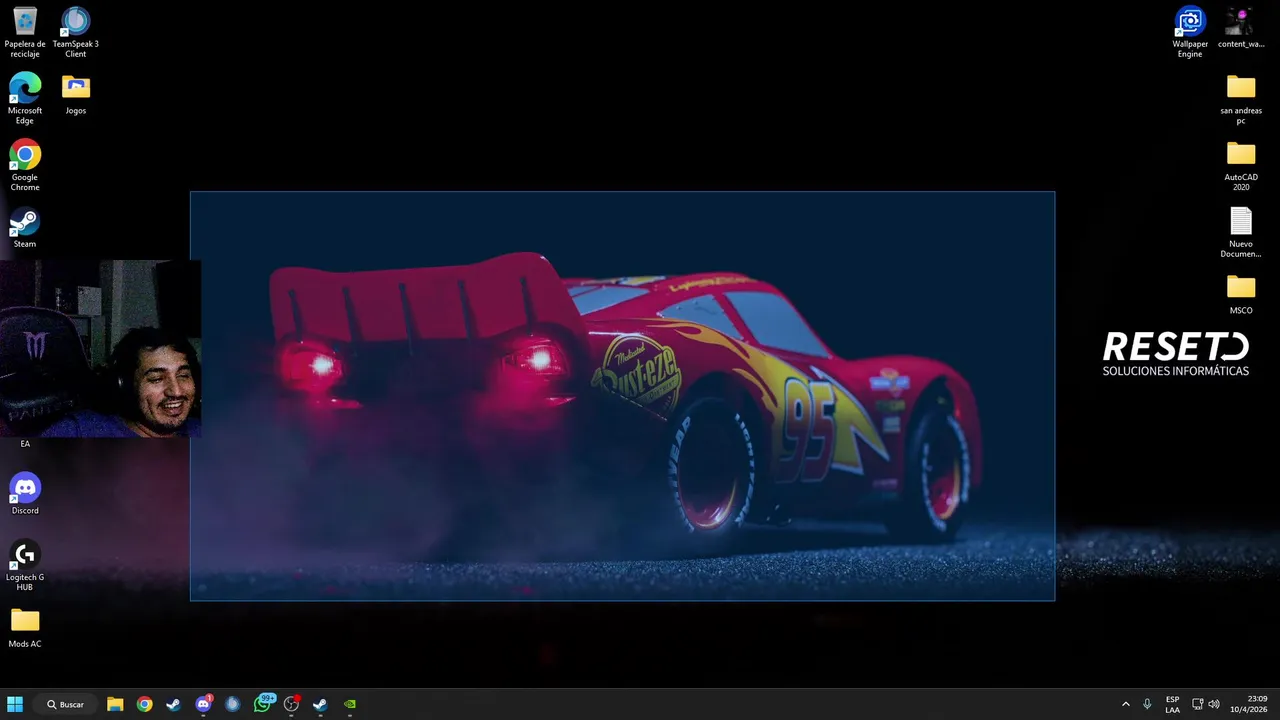Screen dimensions: 1280x720
Task: Select the Nuevo Documen... text file
Action: click(x=1241, y=232)
